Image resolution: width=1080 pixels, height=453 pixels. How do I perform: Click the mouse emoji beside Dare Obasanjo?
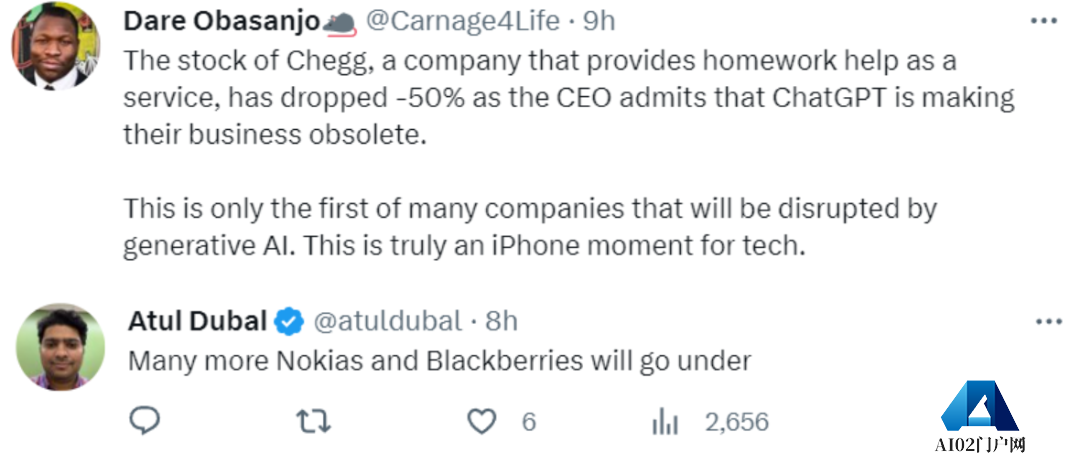click(340, 21)
